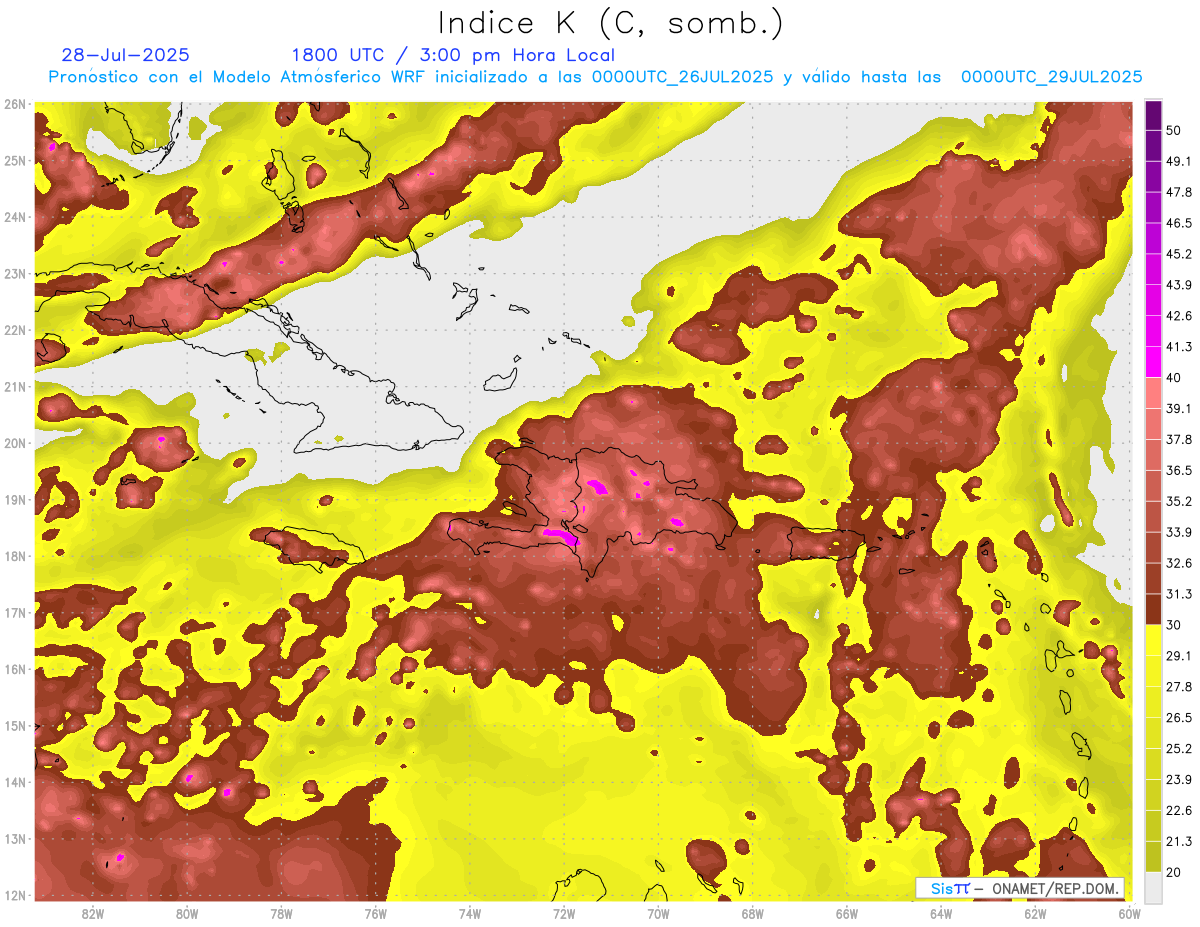Image resolution: width=1200 pixels, height=927 pixels.
Task: Select the "26.5" color scale value
Action: pyautogui.click(x=1178, y=717)
